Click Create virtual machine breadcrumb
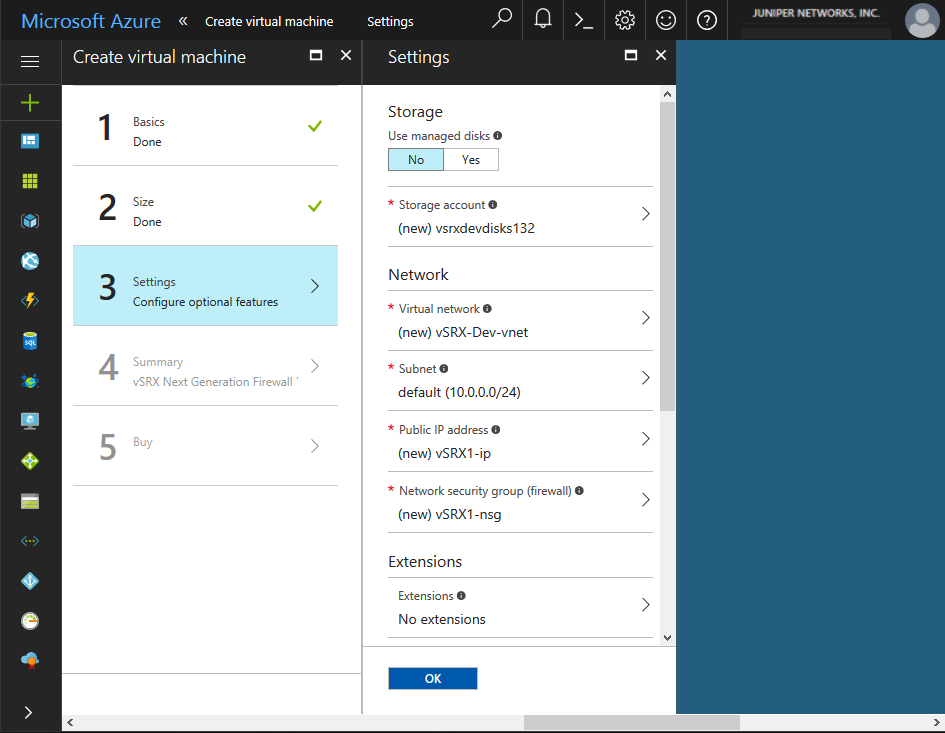 coord(269,21)
